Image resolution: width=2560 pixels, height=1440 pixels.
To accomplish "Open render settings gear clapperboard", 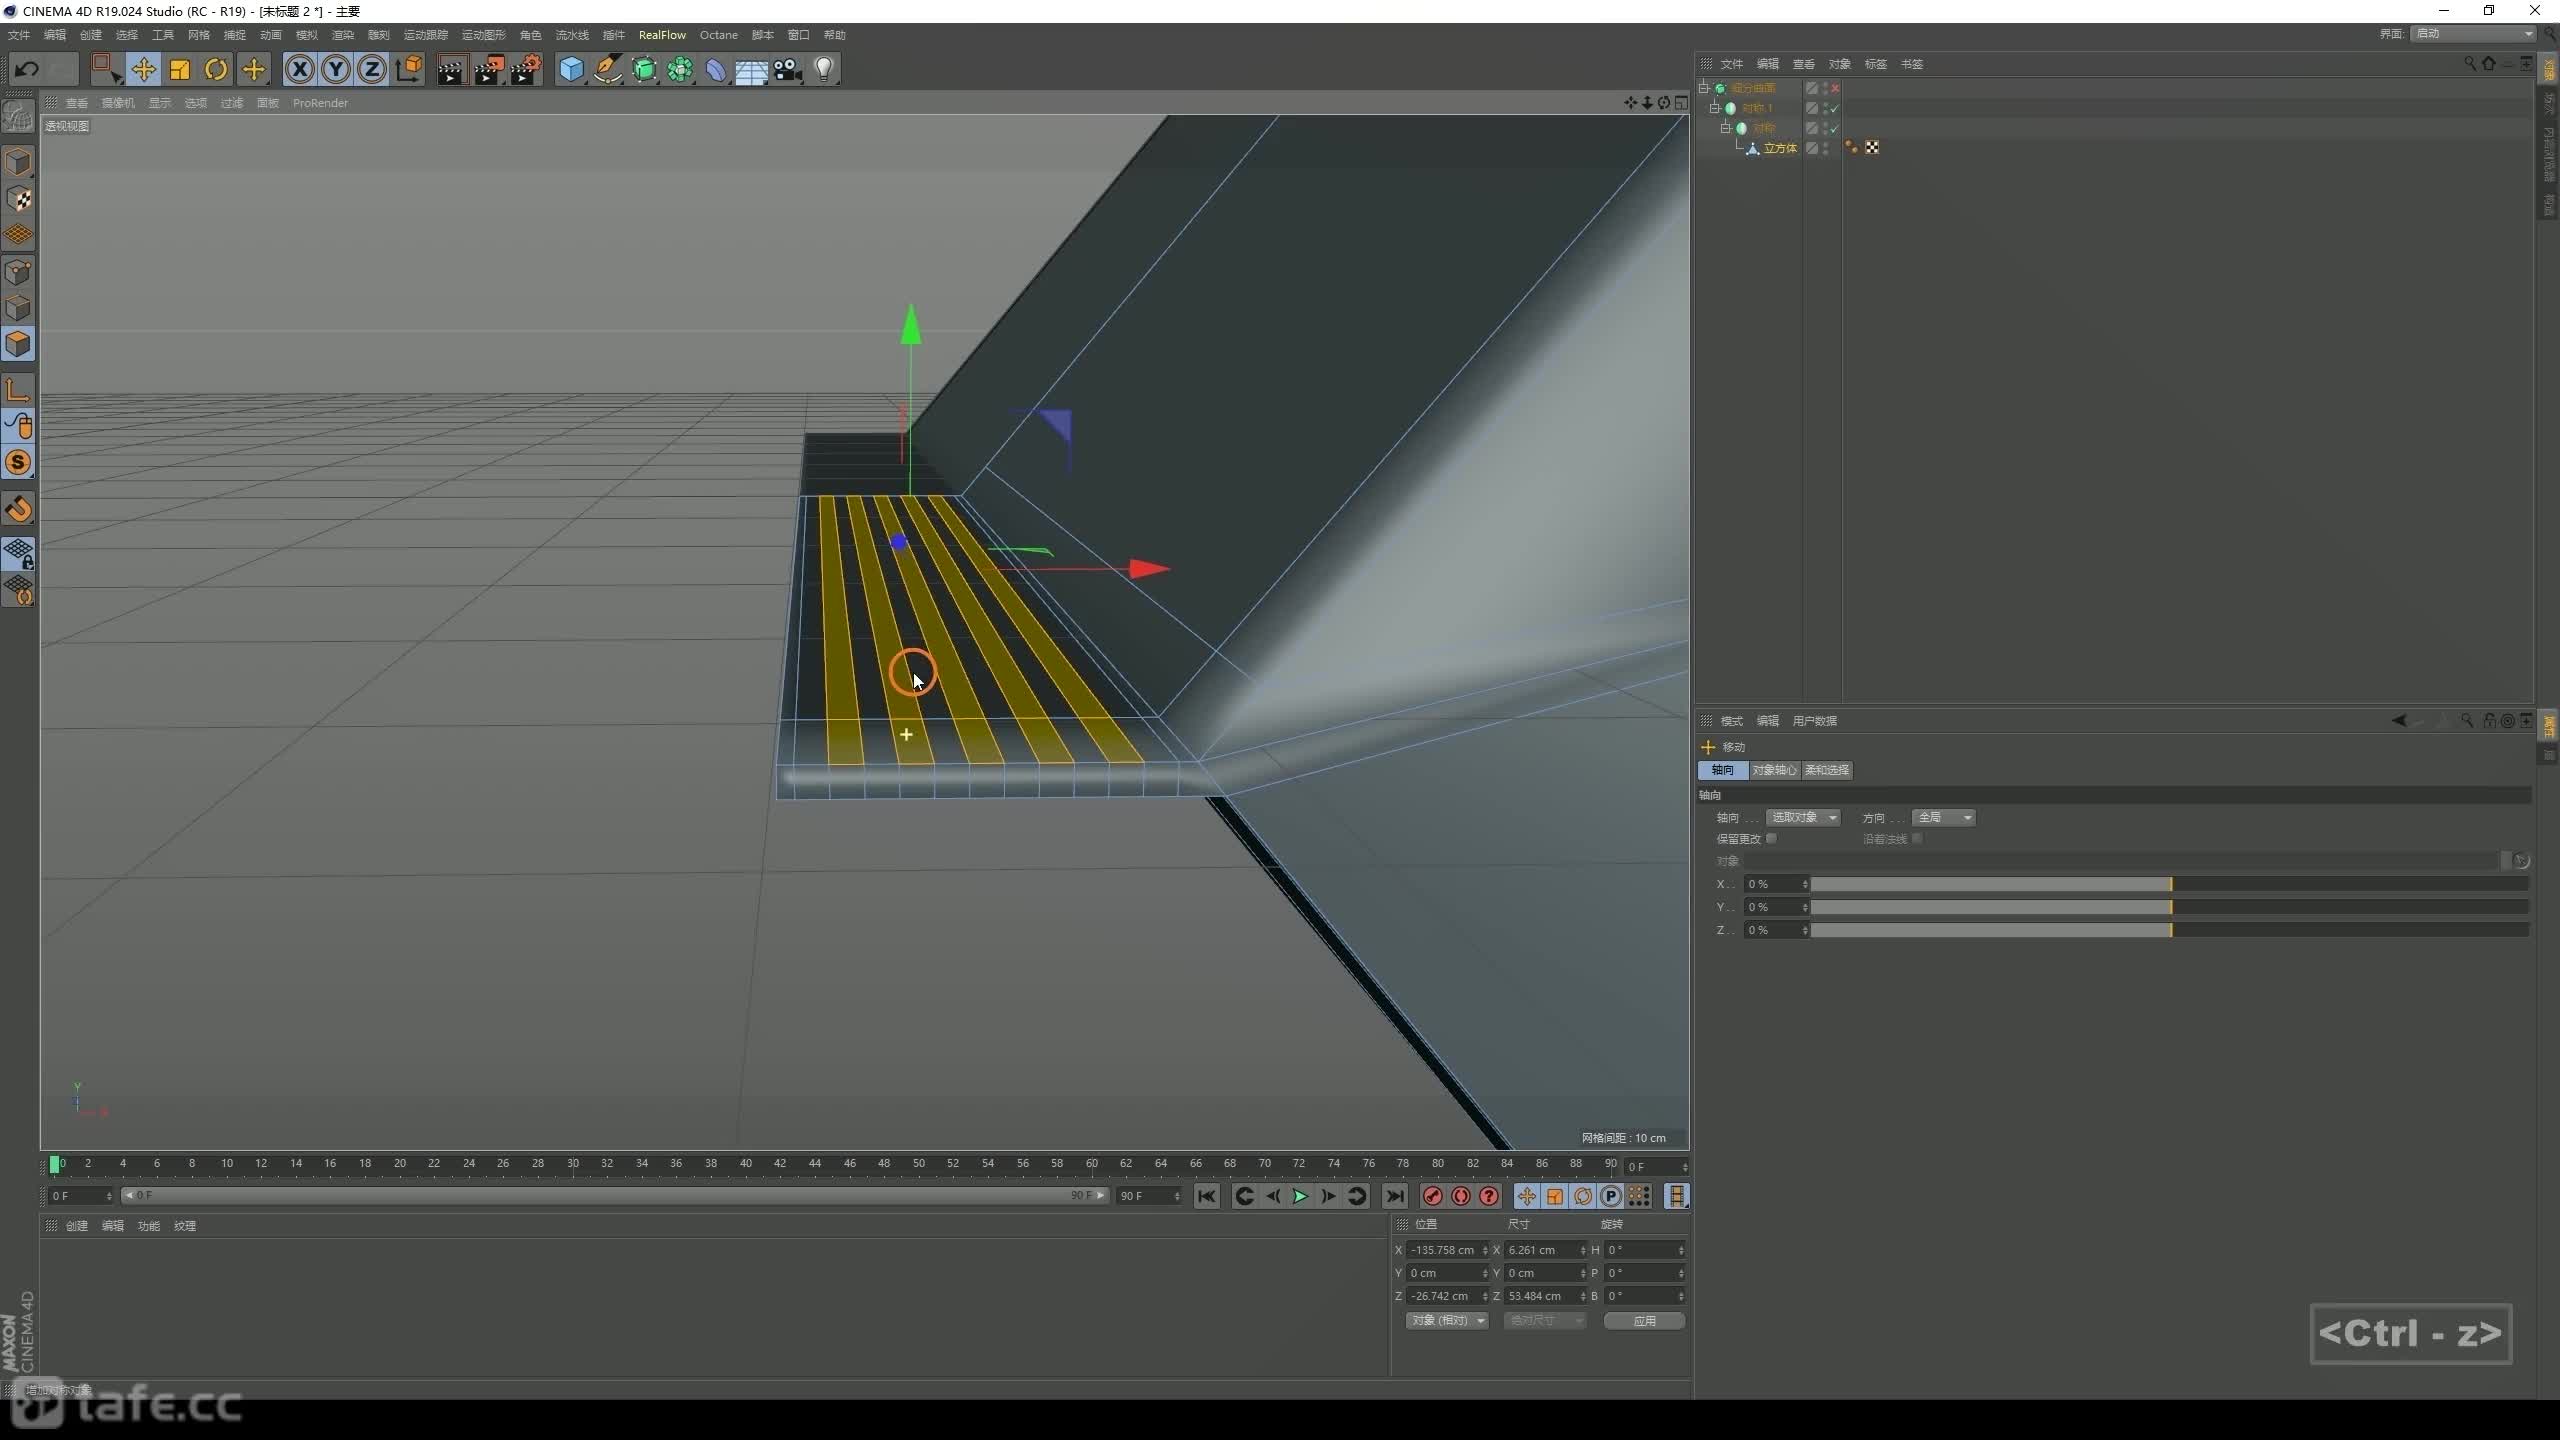I will 525,69.
